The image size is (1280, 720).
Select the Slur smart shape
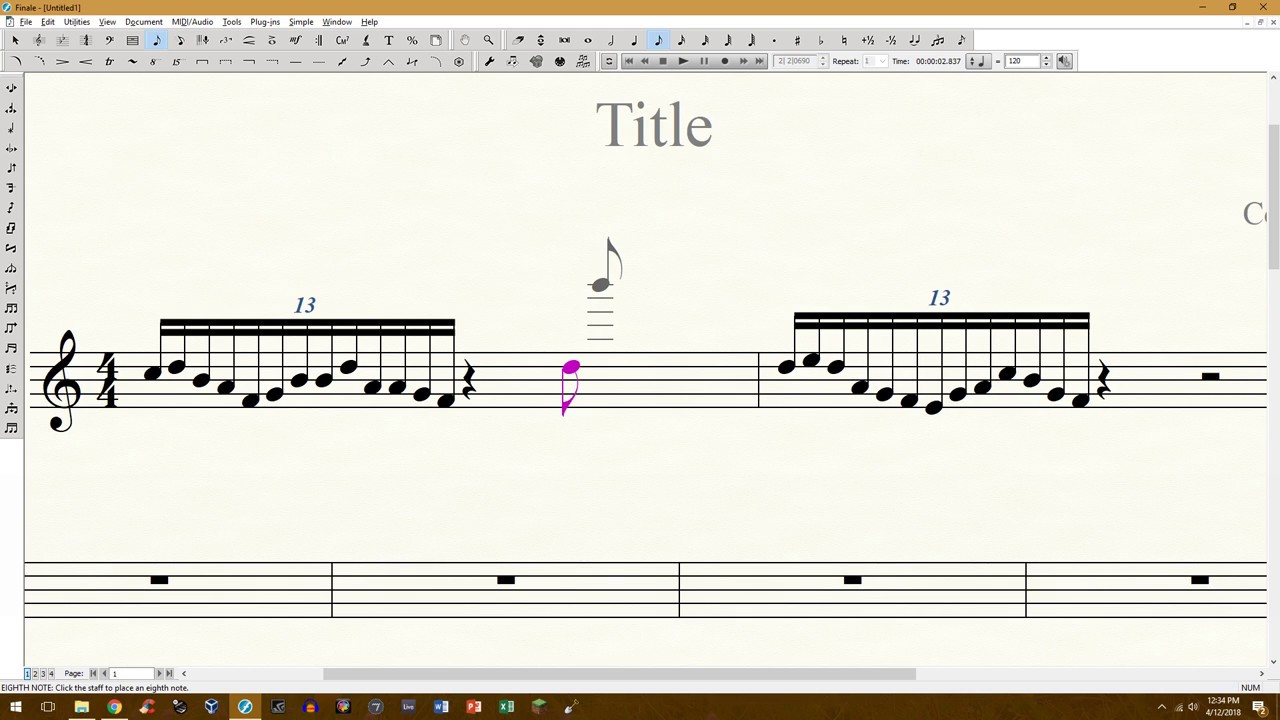[15, 61]
